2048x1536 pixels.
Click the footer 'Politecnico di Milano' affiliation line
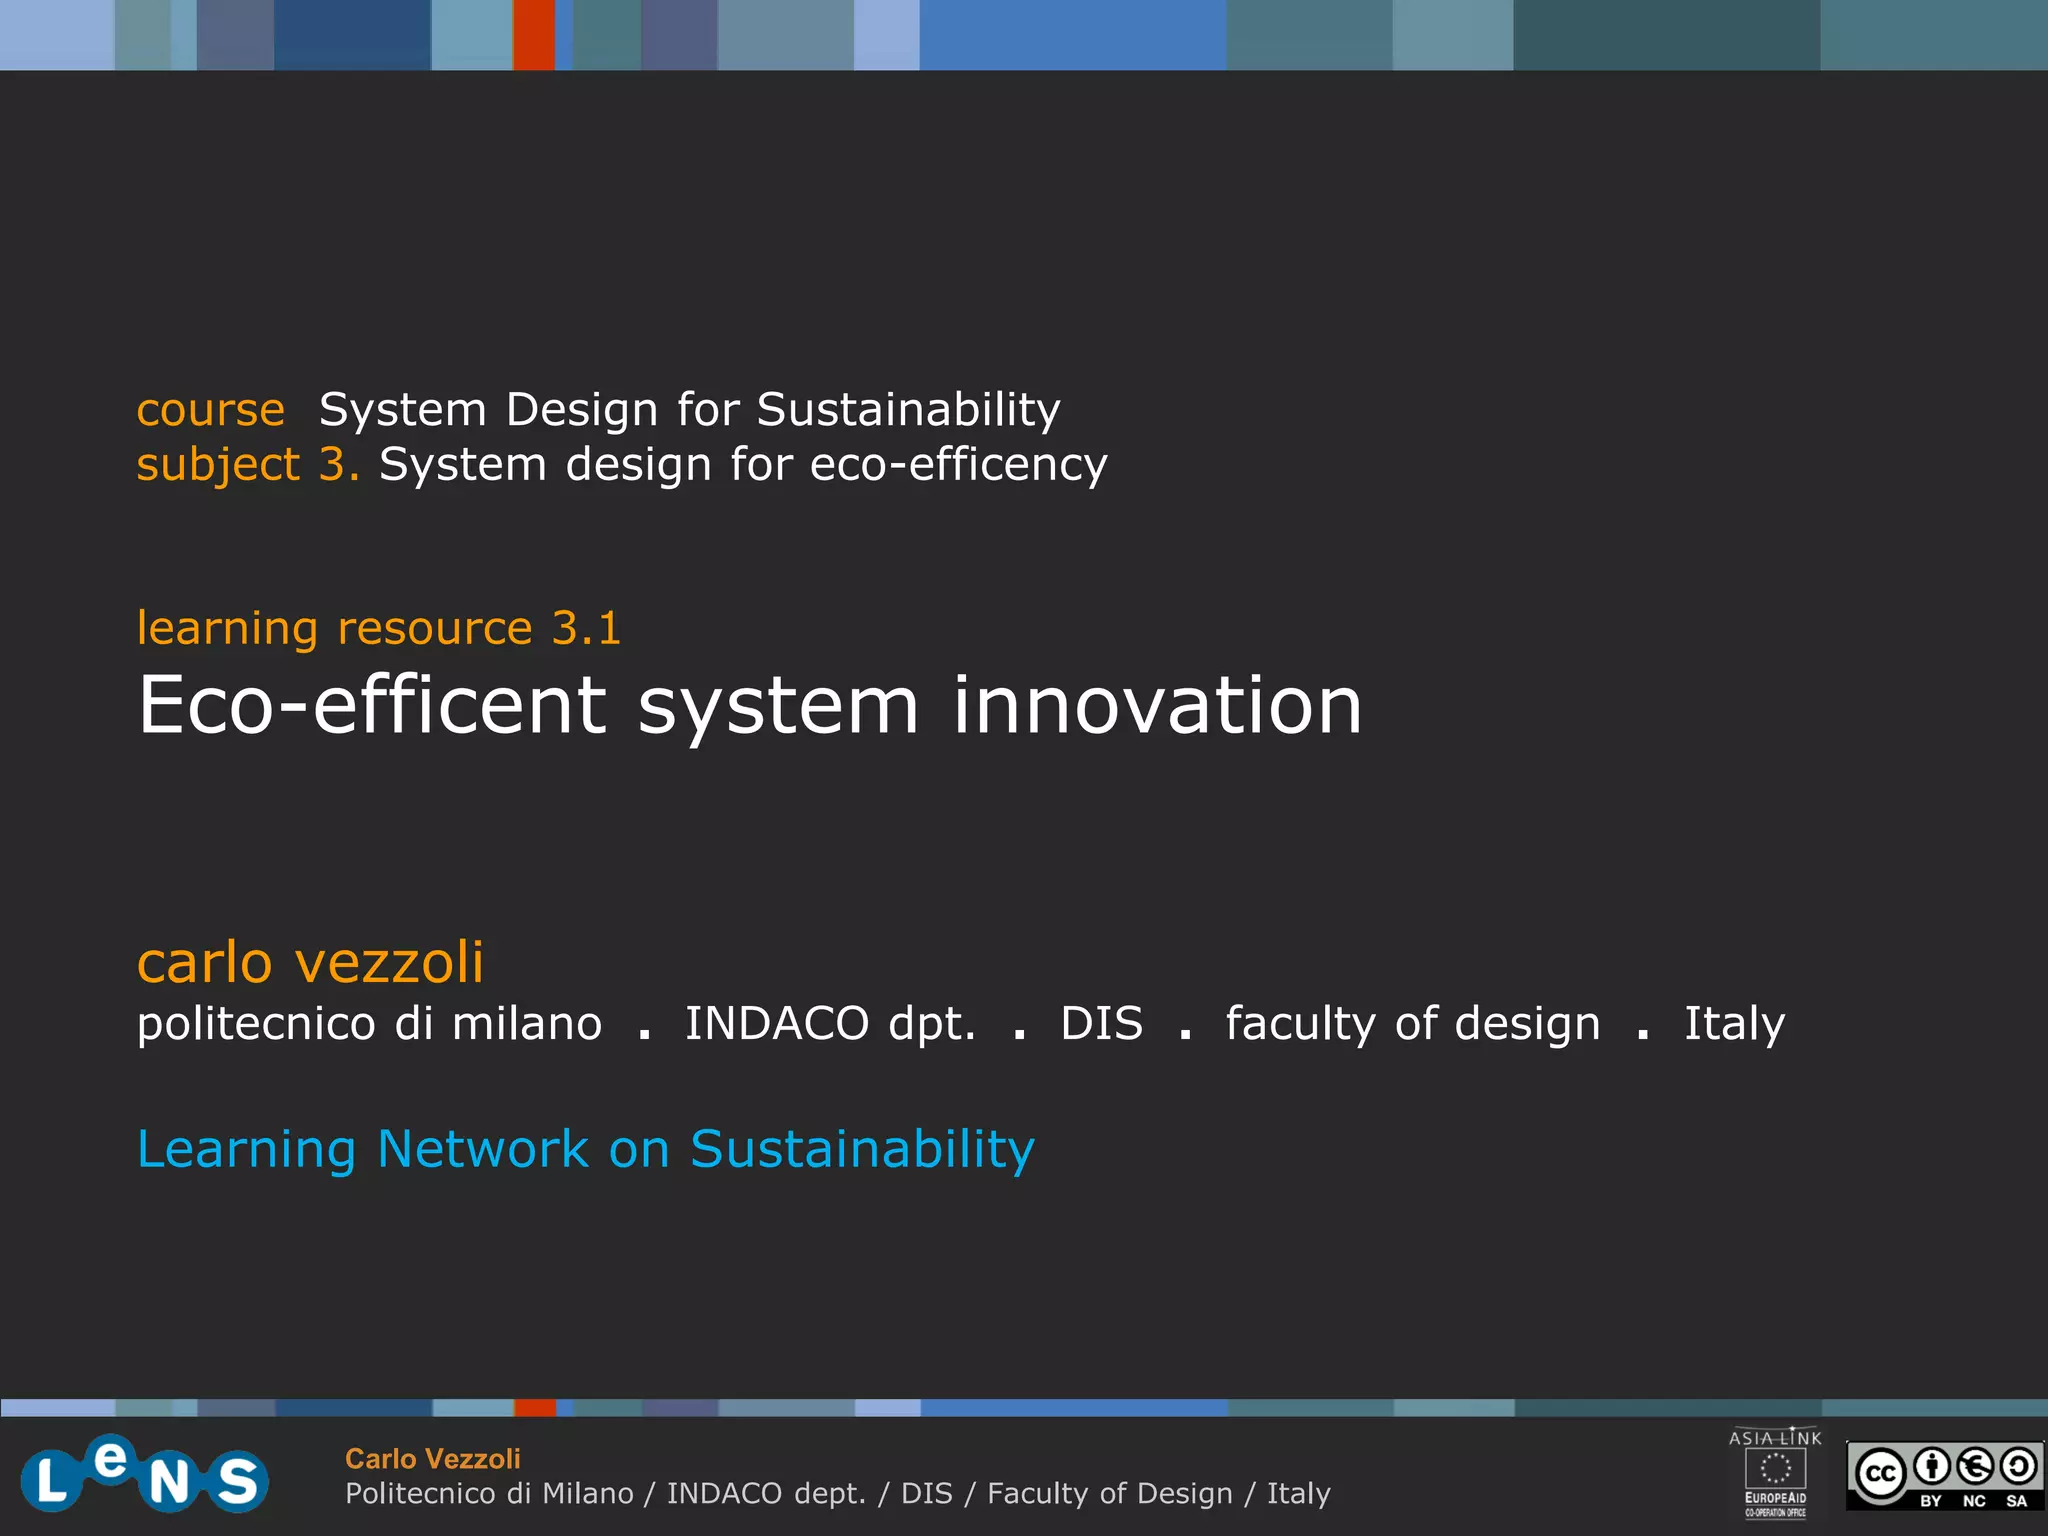pos(837,1494)
